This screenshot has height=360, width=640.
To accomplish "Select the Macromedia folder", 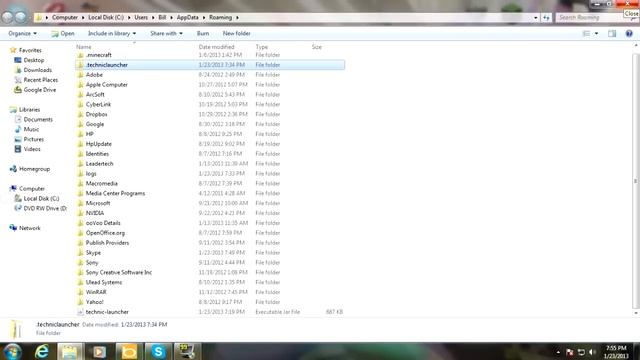I will pos(102,183).
